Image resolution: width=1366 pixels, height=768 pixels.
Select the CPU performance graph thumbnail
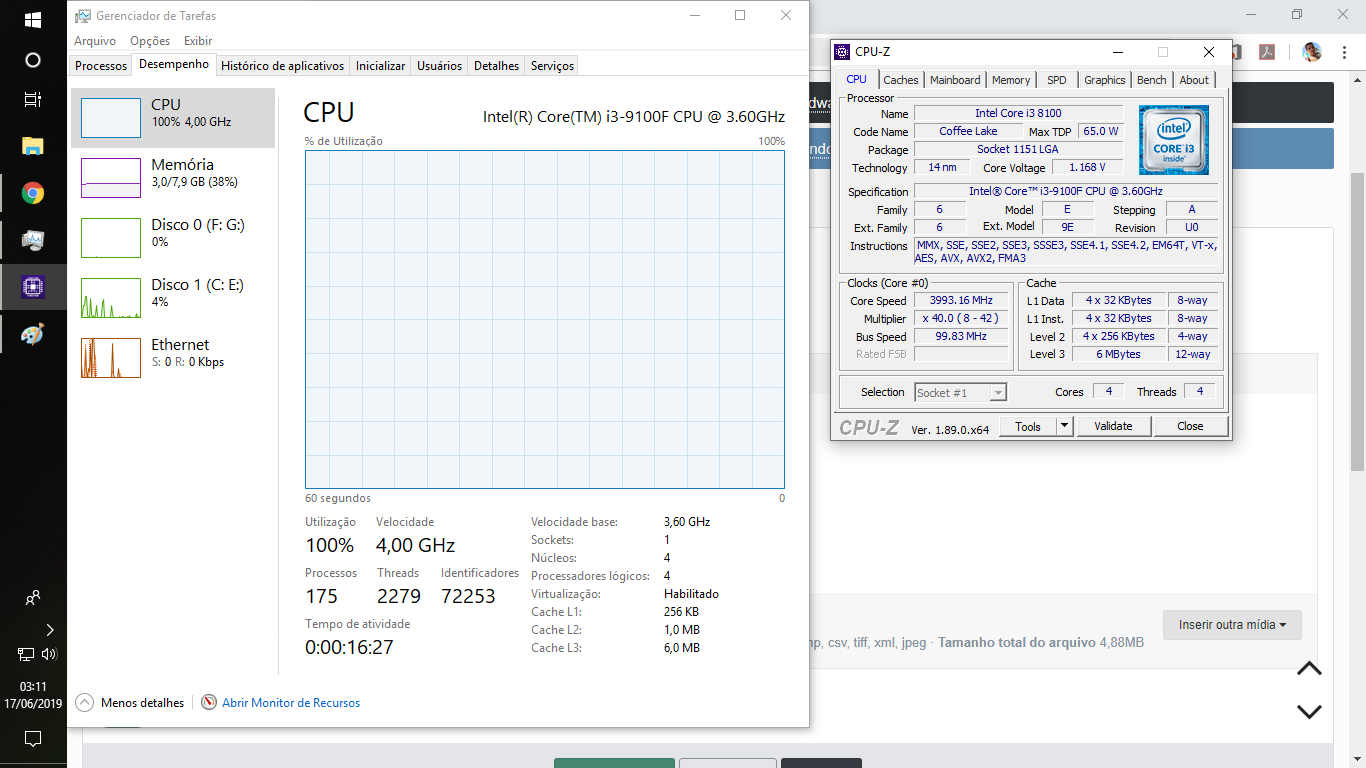point(111,118)
